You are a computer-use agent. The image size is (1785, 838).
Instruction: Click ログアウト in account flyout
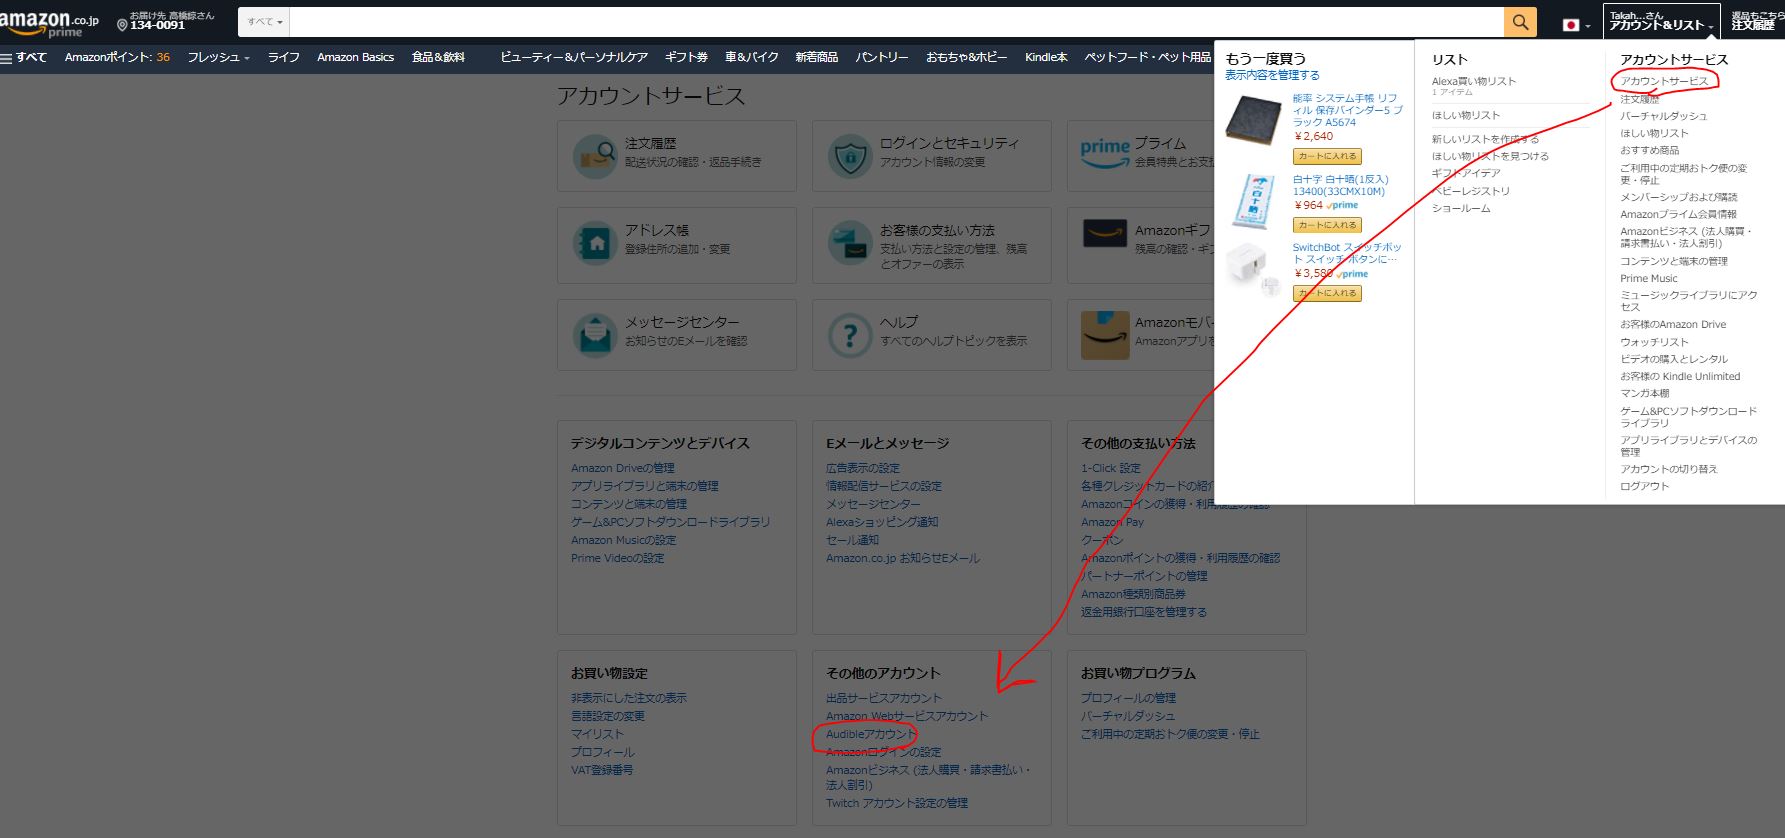1644,486
